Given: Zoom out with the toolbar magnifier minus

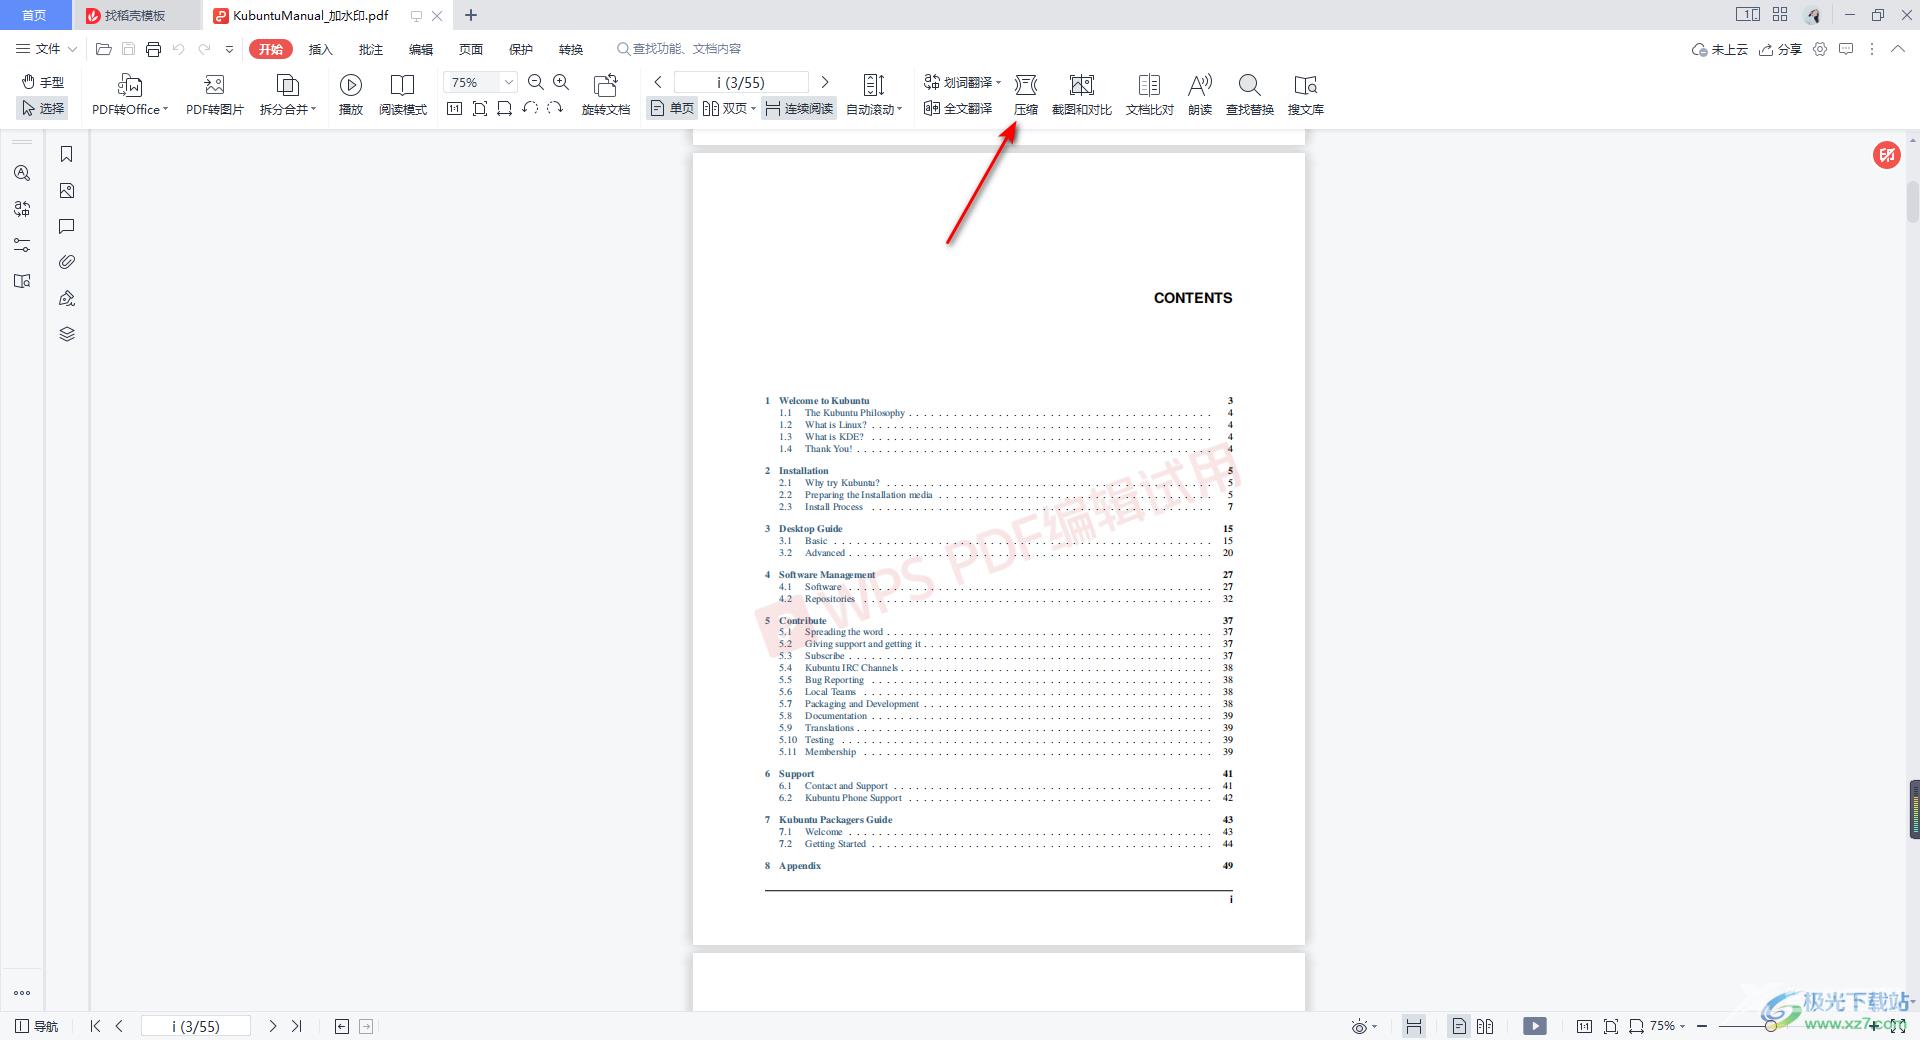Looking at the screenshot, I should [x=536, y=82].
